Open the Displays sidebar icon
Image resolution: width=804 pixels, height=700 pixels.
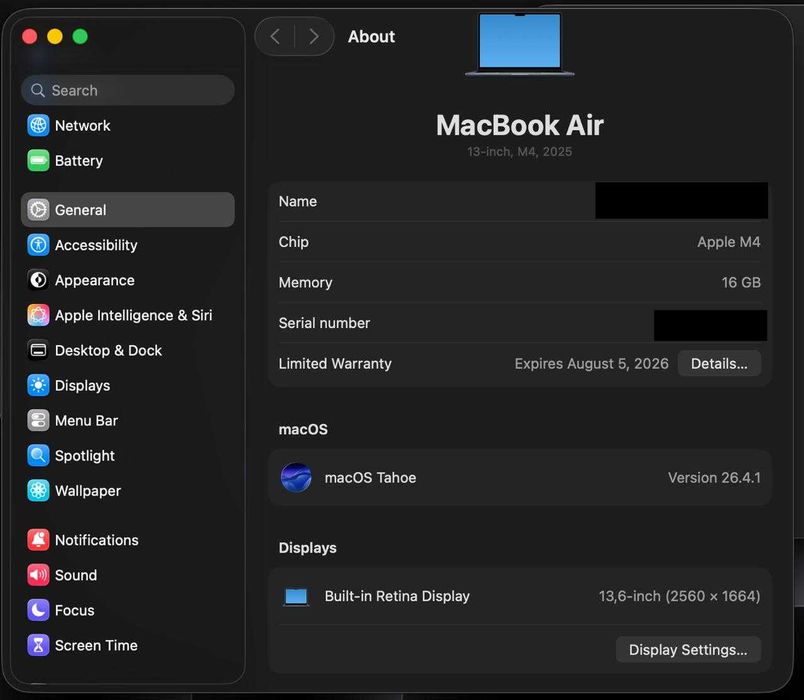38,385
